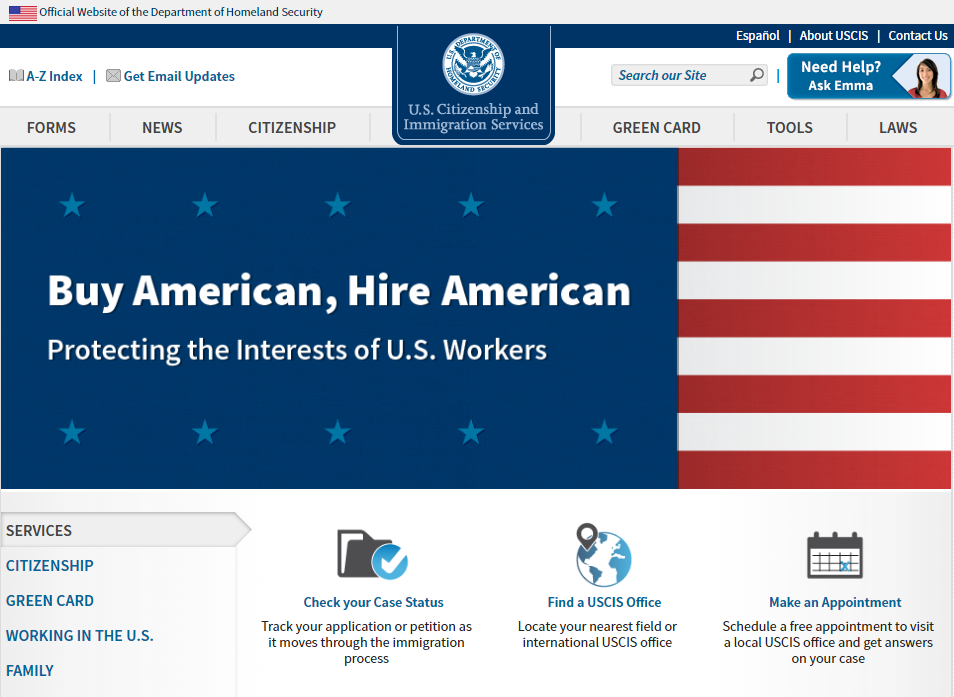
Task: Click Emma's avatar photo
Action: pyautogui.click(x=925, y=77)
